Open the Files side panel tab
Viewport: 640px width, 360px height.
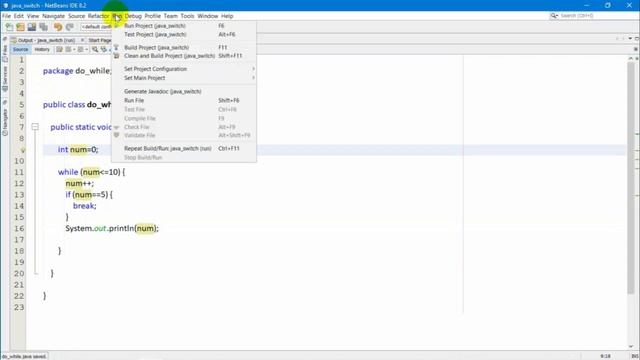pyautogui.click(x=4, y=53)
